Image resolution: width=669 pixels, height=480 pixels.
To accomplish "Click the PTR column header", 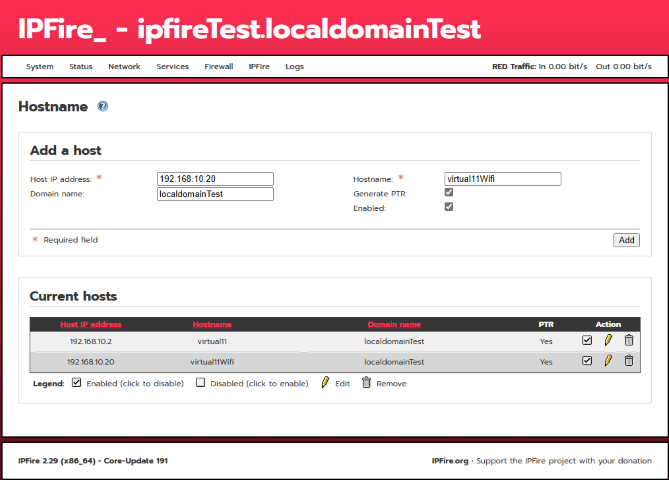I will click(x=546, y=324).
